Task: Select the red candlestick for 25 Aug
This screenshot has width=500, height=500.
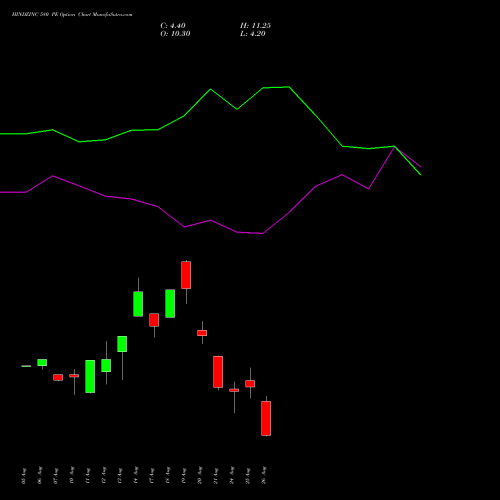Action: coord(250,384)
